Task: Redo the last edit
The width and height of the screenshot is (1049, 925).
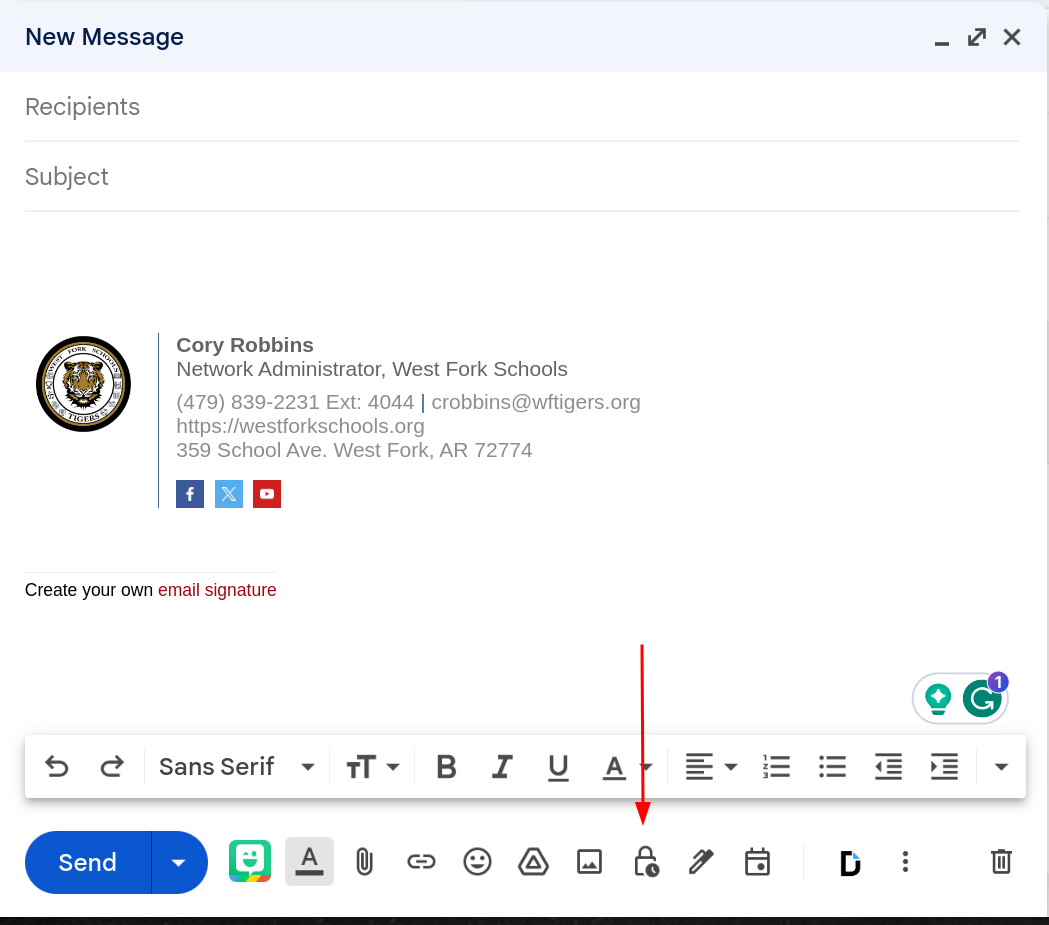Action: [112, 766]
